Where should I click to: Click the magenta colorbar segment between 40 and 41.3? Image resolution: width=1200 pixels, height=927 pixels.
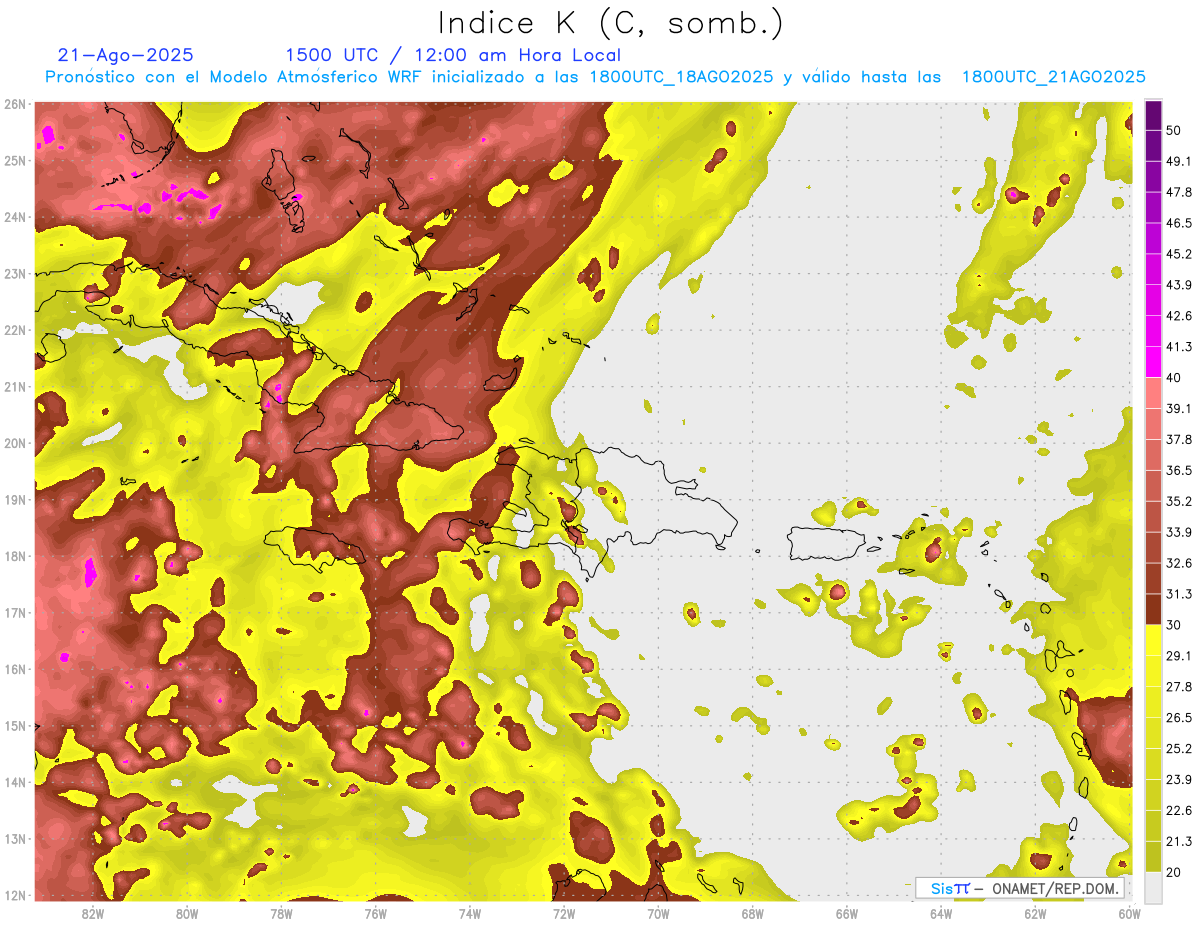coord(1153,362)
